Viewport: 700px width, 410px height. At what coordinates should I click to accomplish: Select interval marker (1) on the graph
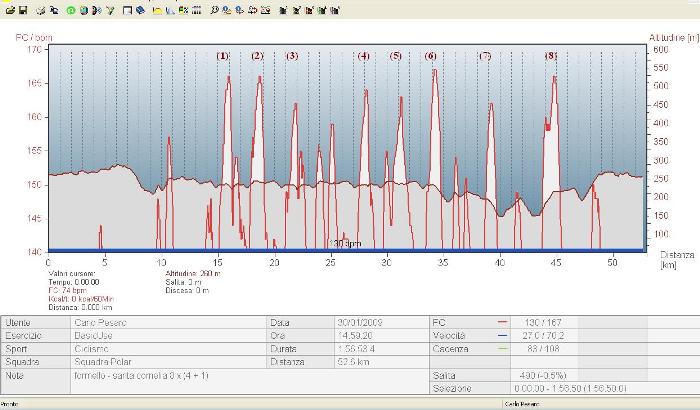click(223, 56)
